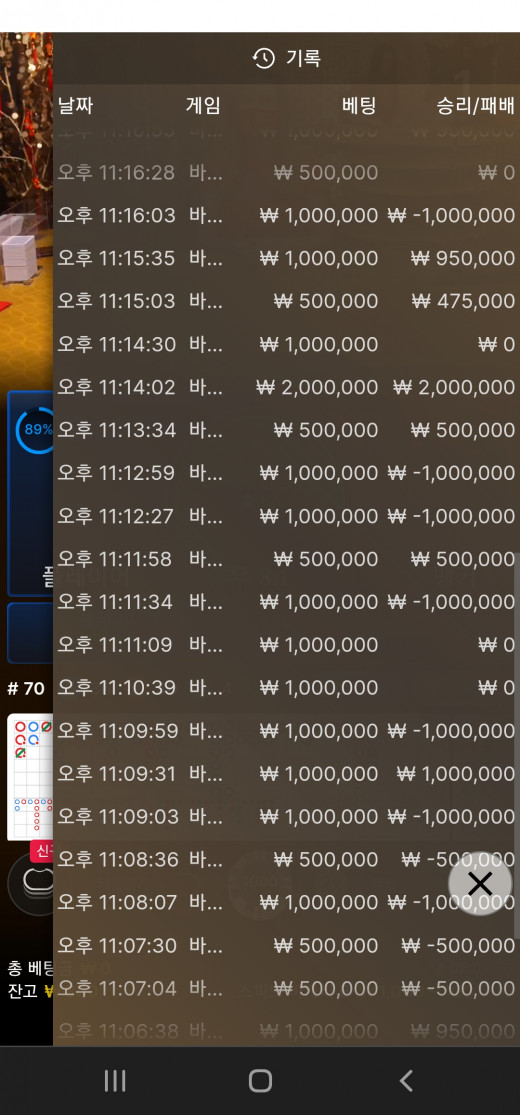
Task: Tap the Android home button
Action: (x=260, y=1081)
